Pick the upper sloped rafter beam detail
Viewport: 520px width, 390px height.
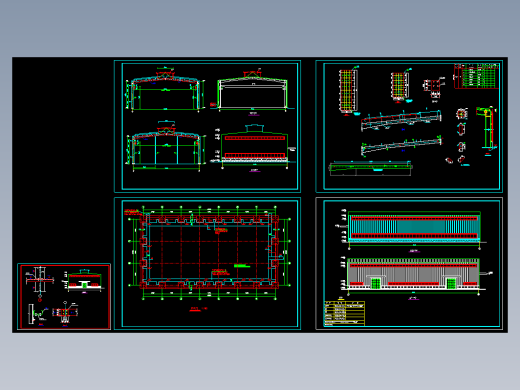[x=401, y=121]
